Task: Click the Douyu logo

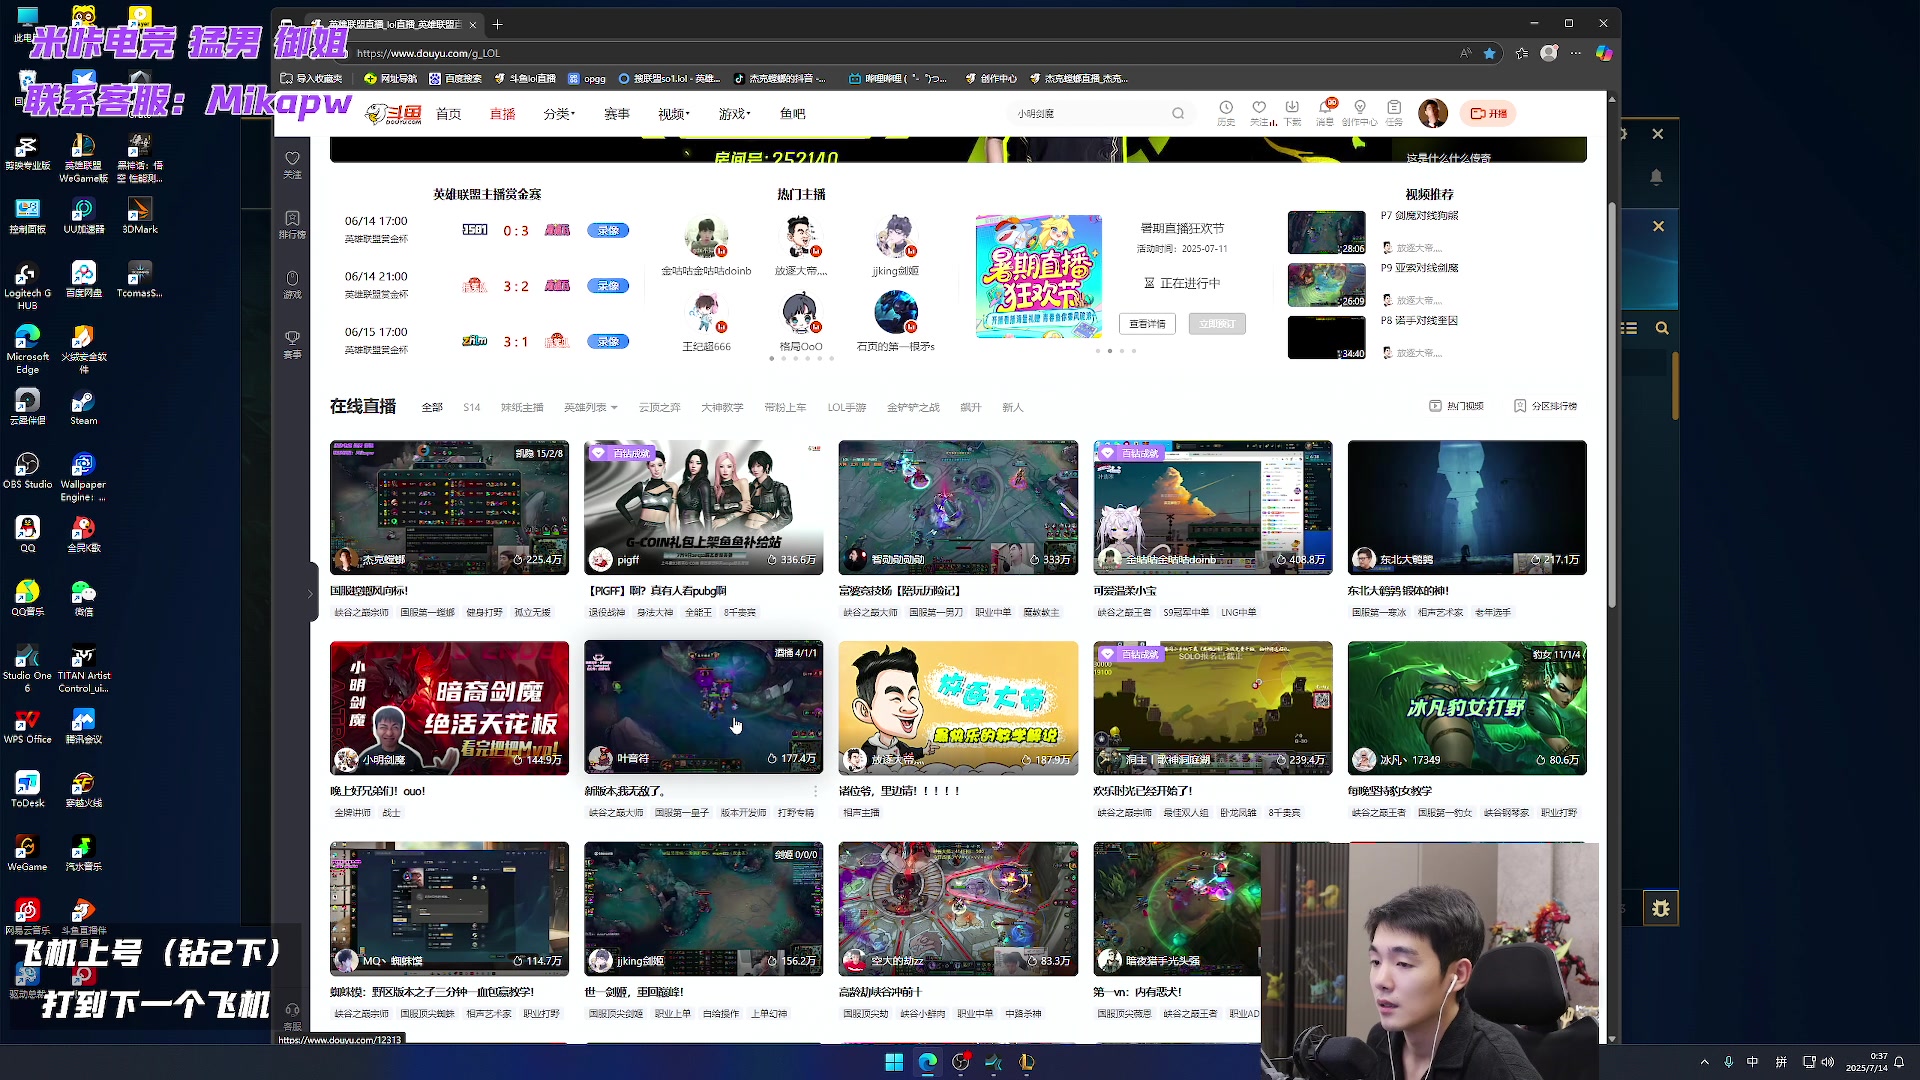Action: click(393, 114)
